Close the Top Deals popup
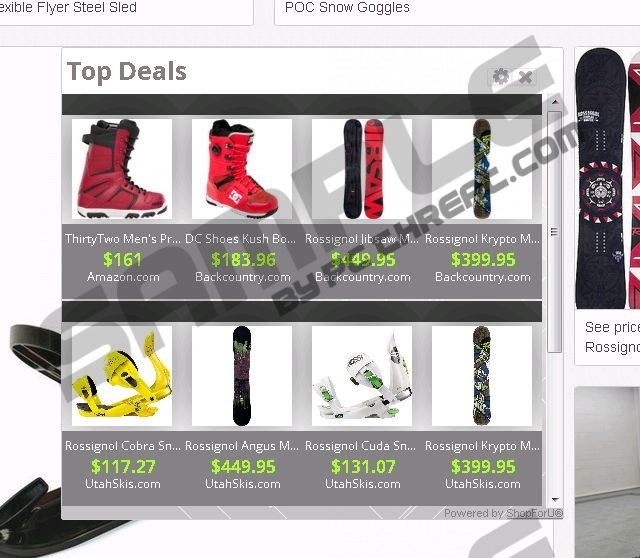Image resolution: width=640 pixels, height=558 pixels. pos(526,77)
